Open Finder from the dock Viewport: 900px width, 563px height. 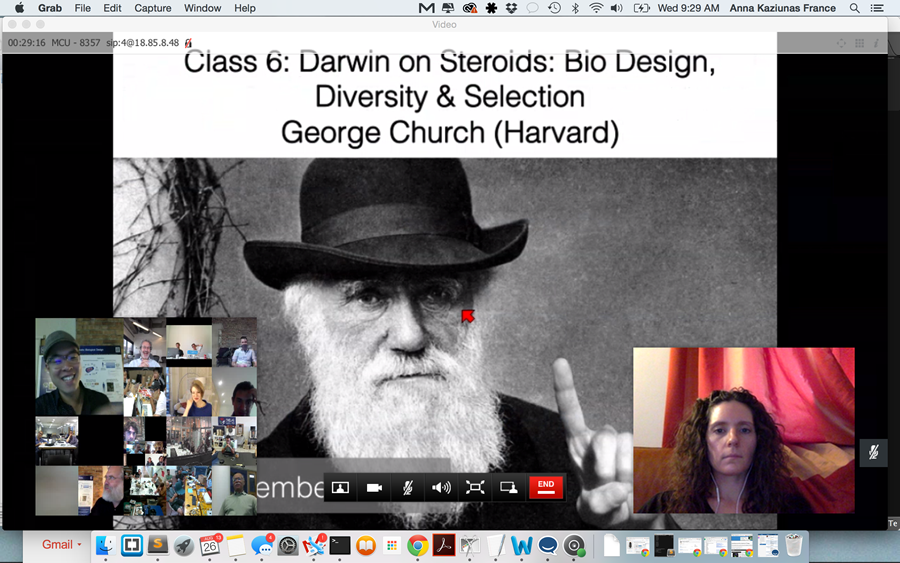pyautogui.click(x=105, y=545)
